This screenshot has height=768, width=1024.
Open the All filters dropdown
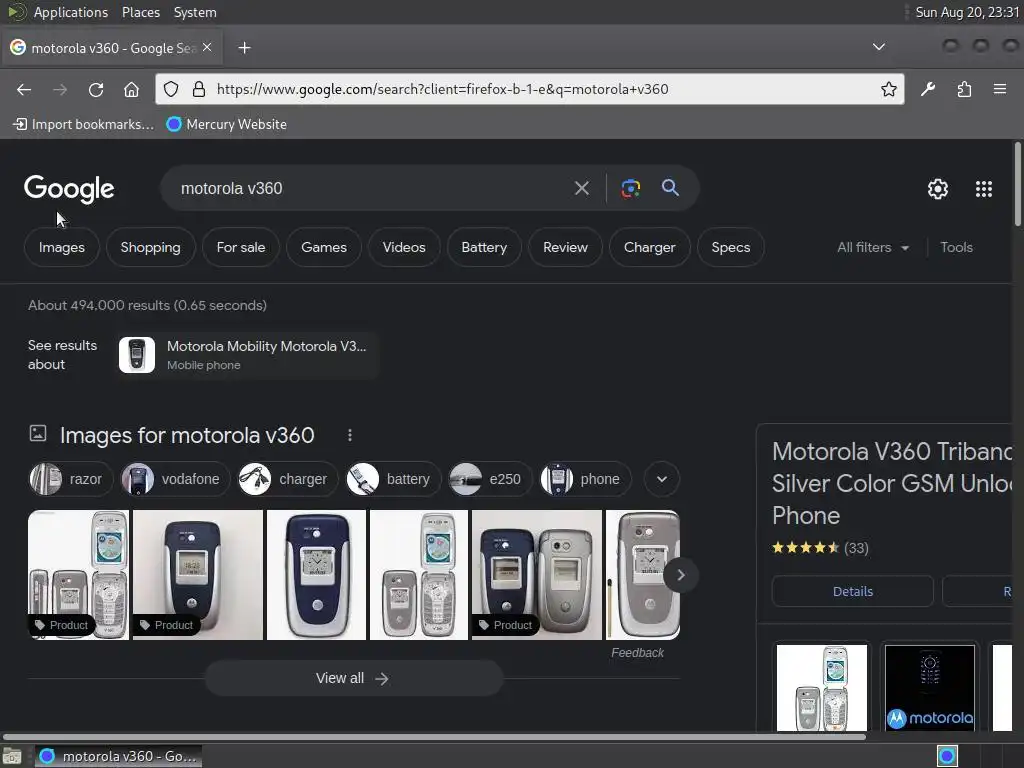(872, 248)
